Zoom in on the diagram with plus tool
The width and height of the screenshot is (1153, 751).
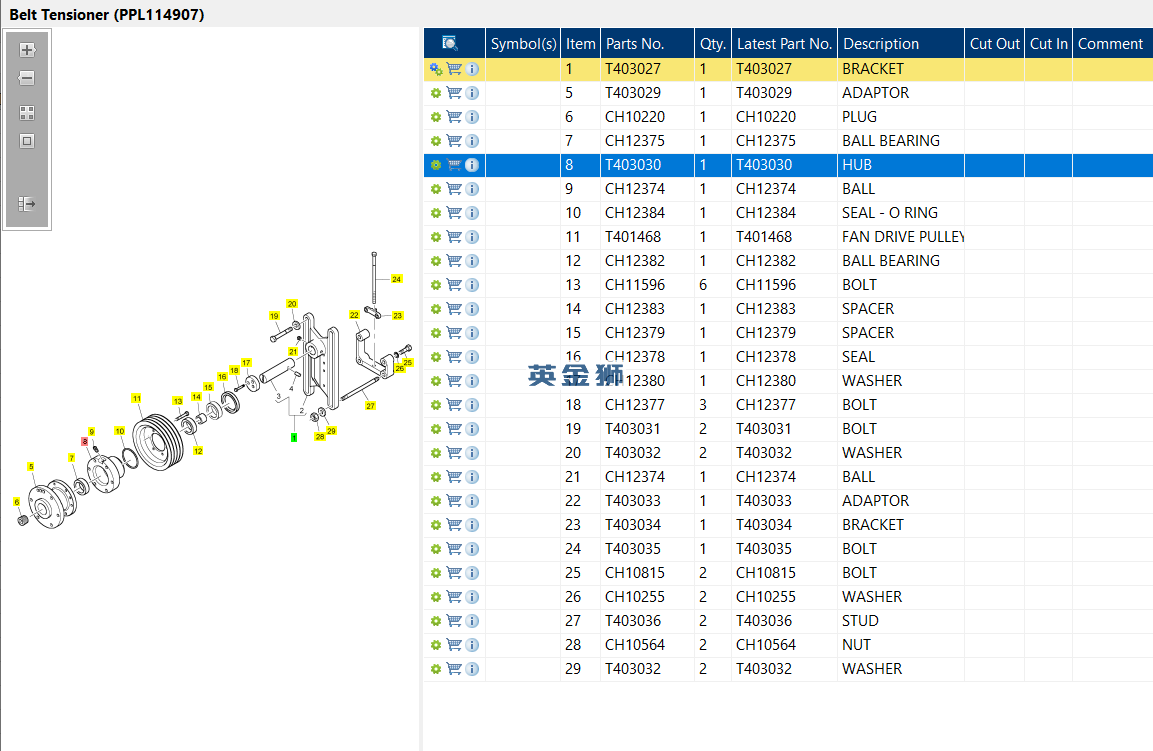coord(27,50)
